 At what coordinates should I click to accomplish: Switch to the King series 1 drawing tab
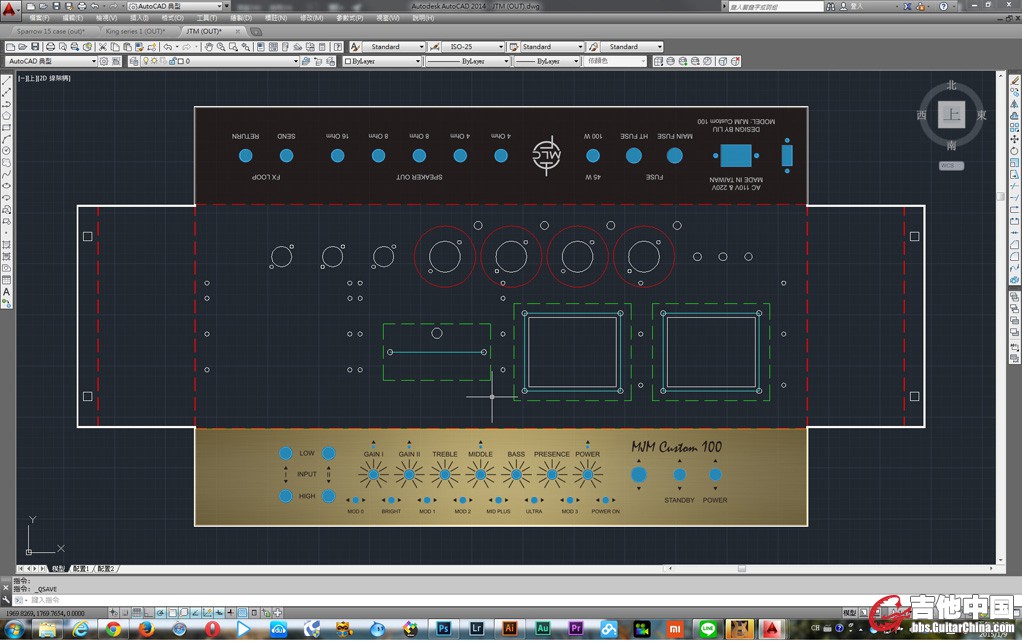point(134,31)
